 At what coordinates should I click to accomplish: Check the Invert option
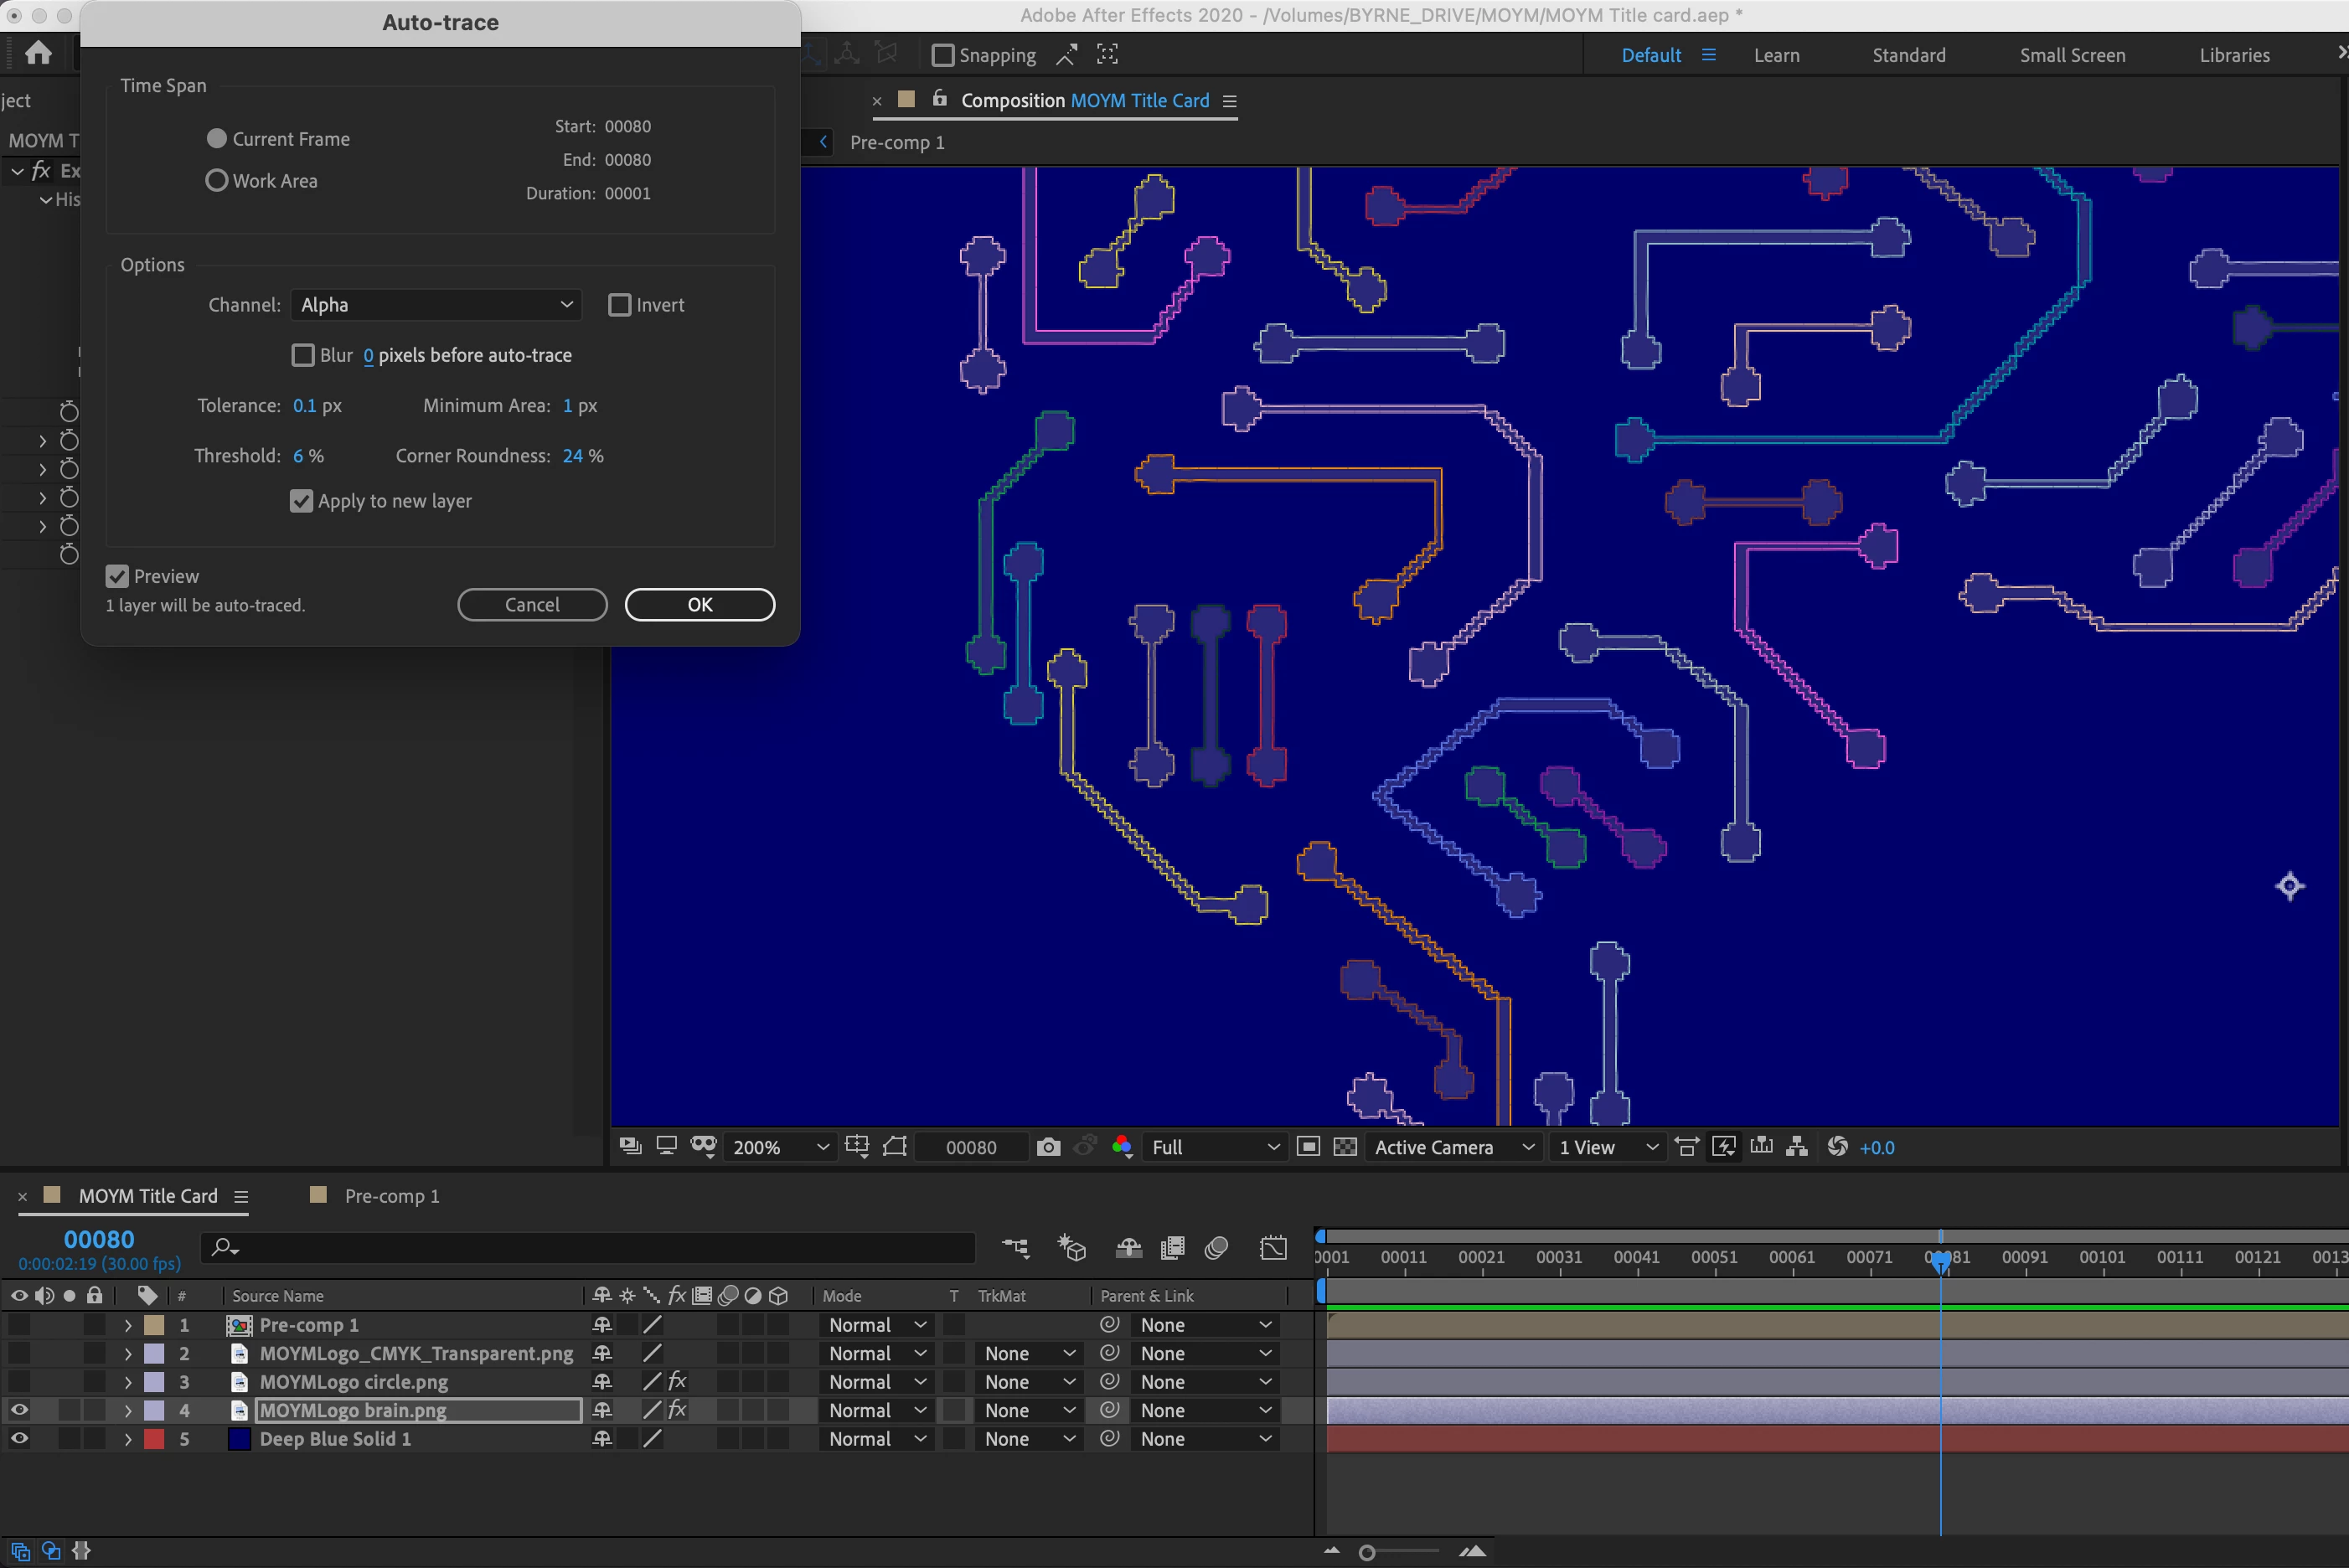click(x=620, y=305)
